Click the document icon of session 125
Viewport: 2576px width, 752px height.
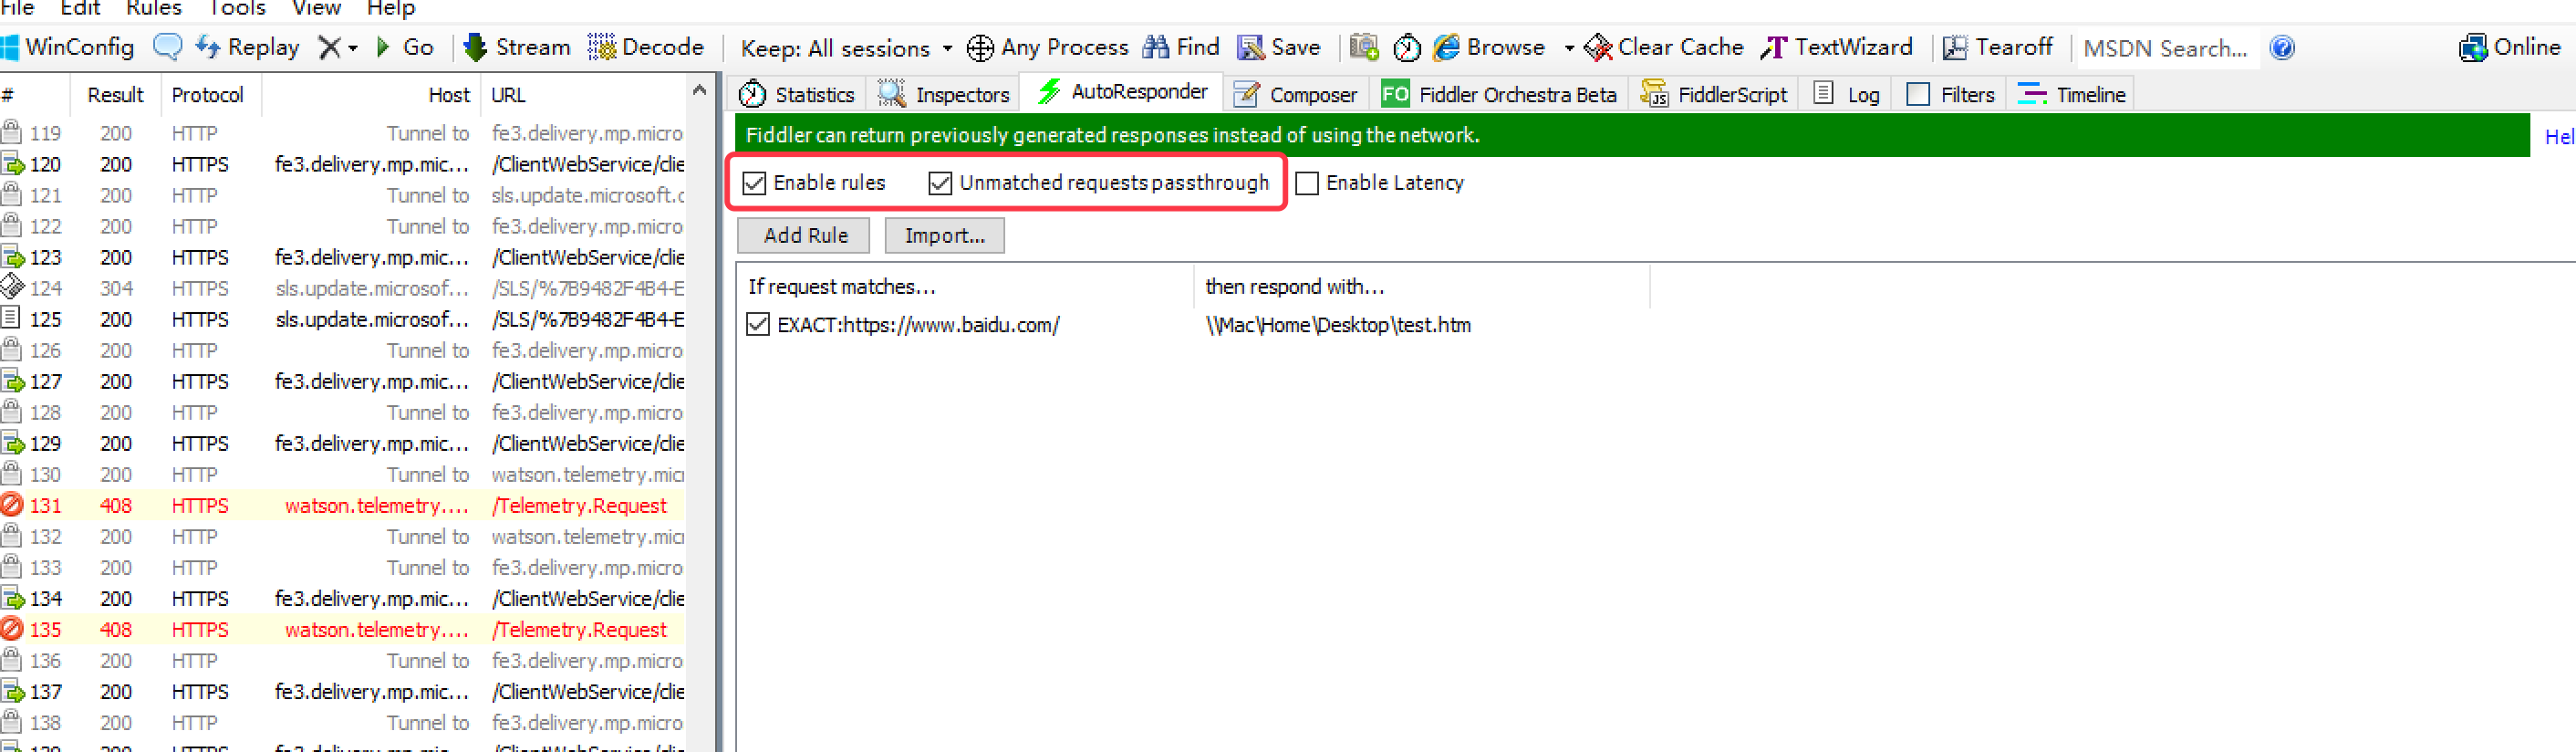coord(10,318)
